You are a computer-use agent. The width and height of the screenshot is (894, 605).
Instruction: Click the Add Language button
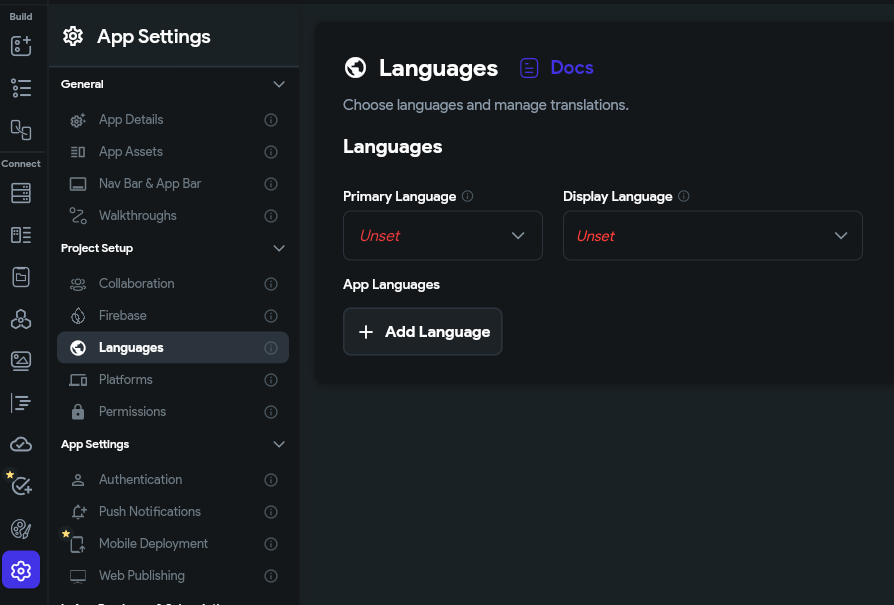(x=423, y=332)
